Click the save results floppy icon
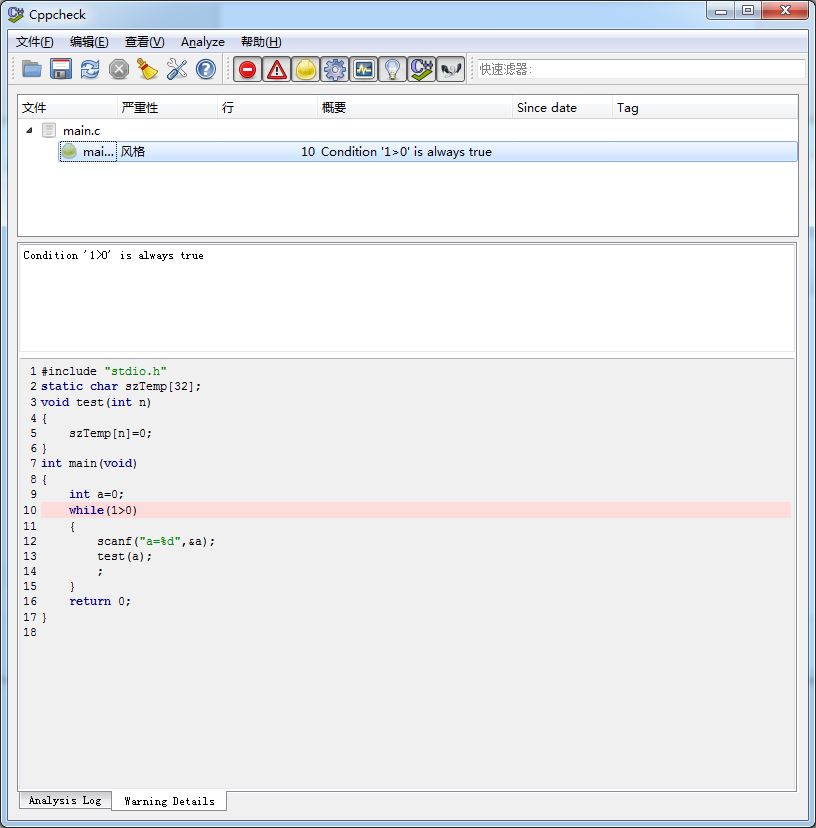 [x=61, y=69]
